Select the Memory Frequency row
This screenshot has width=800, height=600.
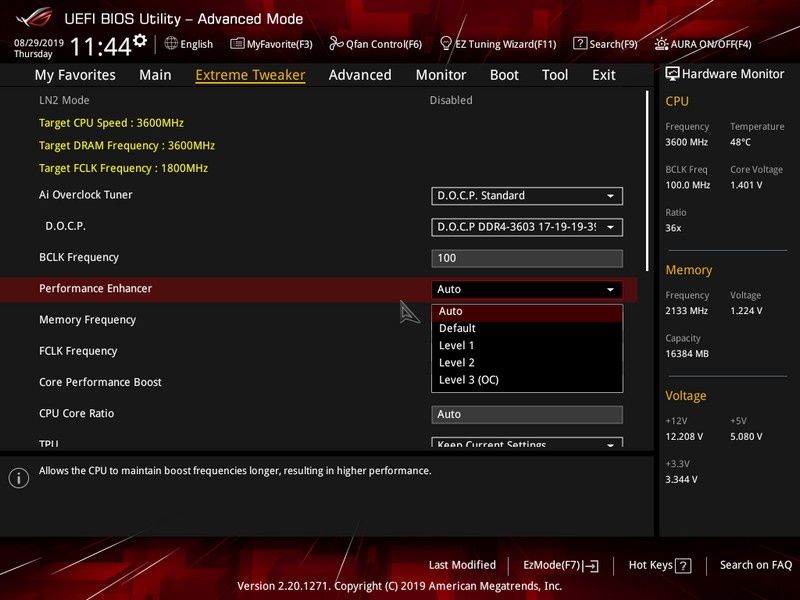[87, 320]
